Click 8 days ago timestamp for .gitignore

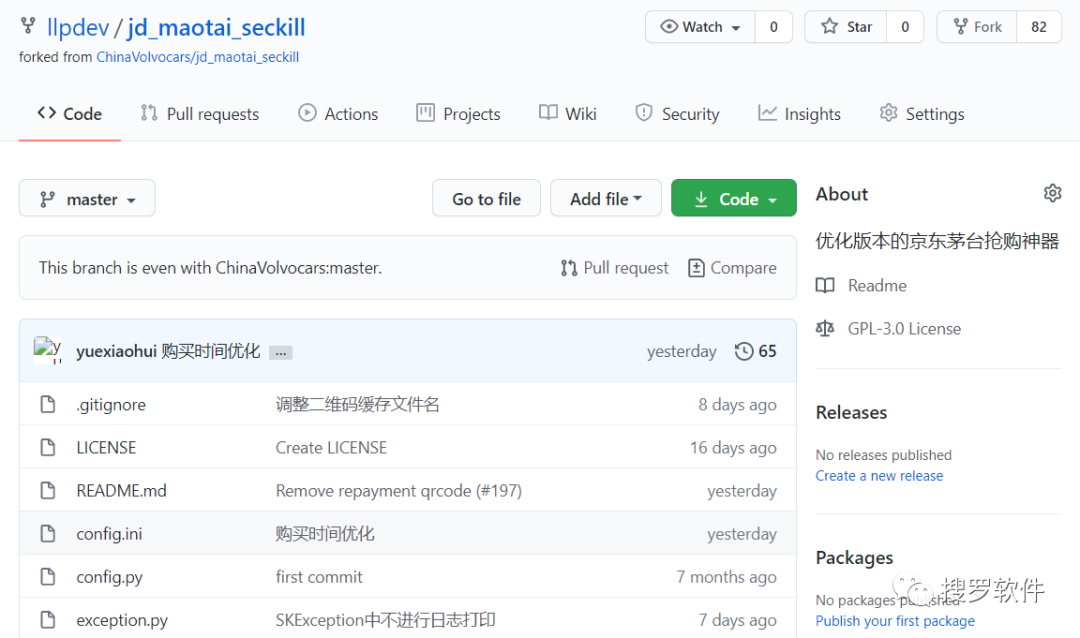[x=737, y=404]
